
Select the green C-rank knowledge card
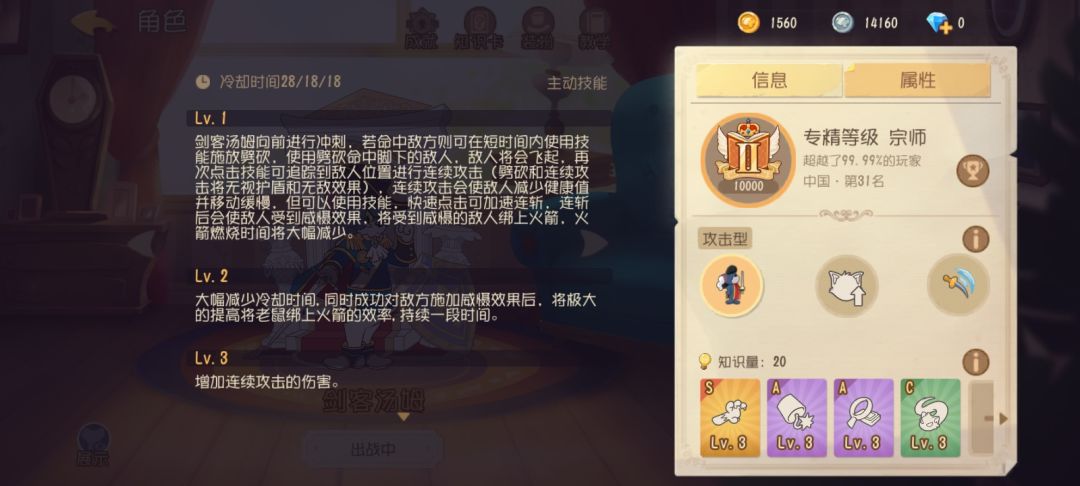[x=930, y=418]
